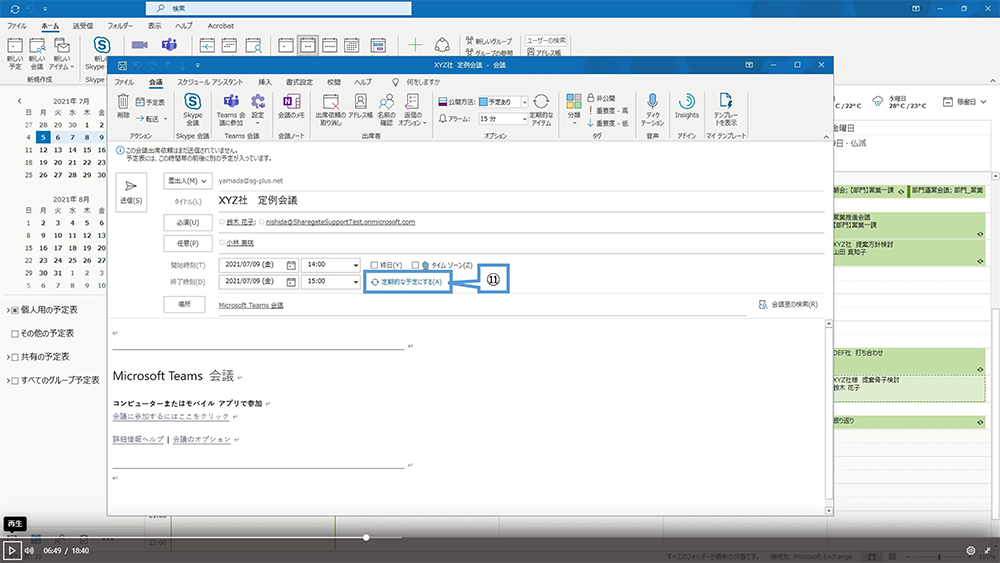Click the show templates icon

[x=726, y=100]
